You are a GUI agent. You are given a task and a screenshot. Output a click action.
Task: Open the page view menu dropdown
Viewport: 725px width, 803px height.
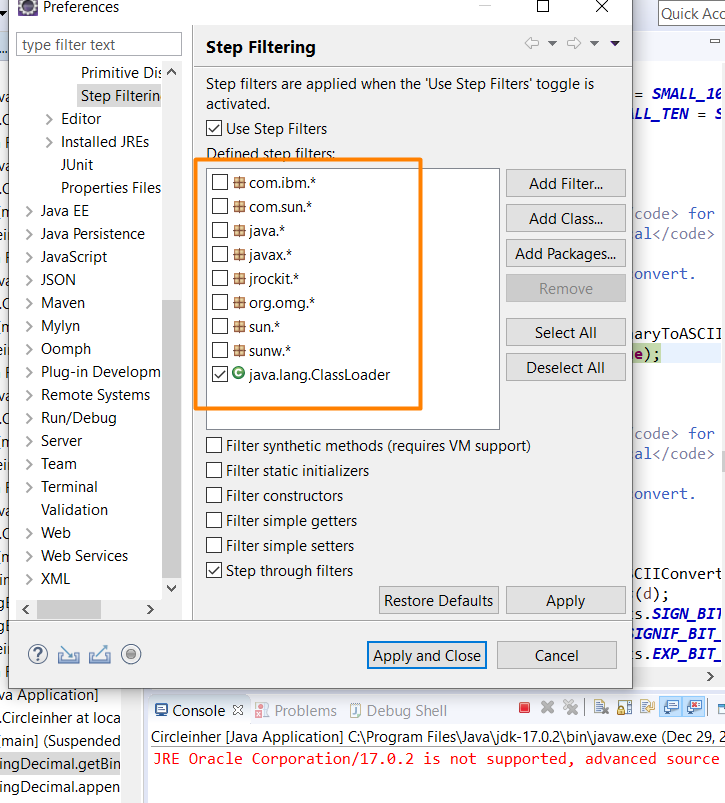pos(615,44)
